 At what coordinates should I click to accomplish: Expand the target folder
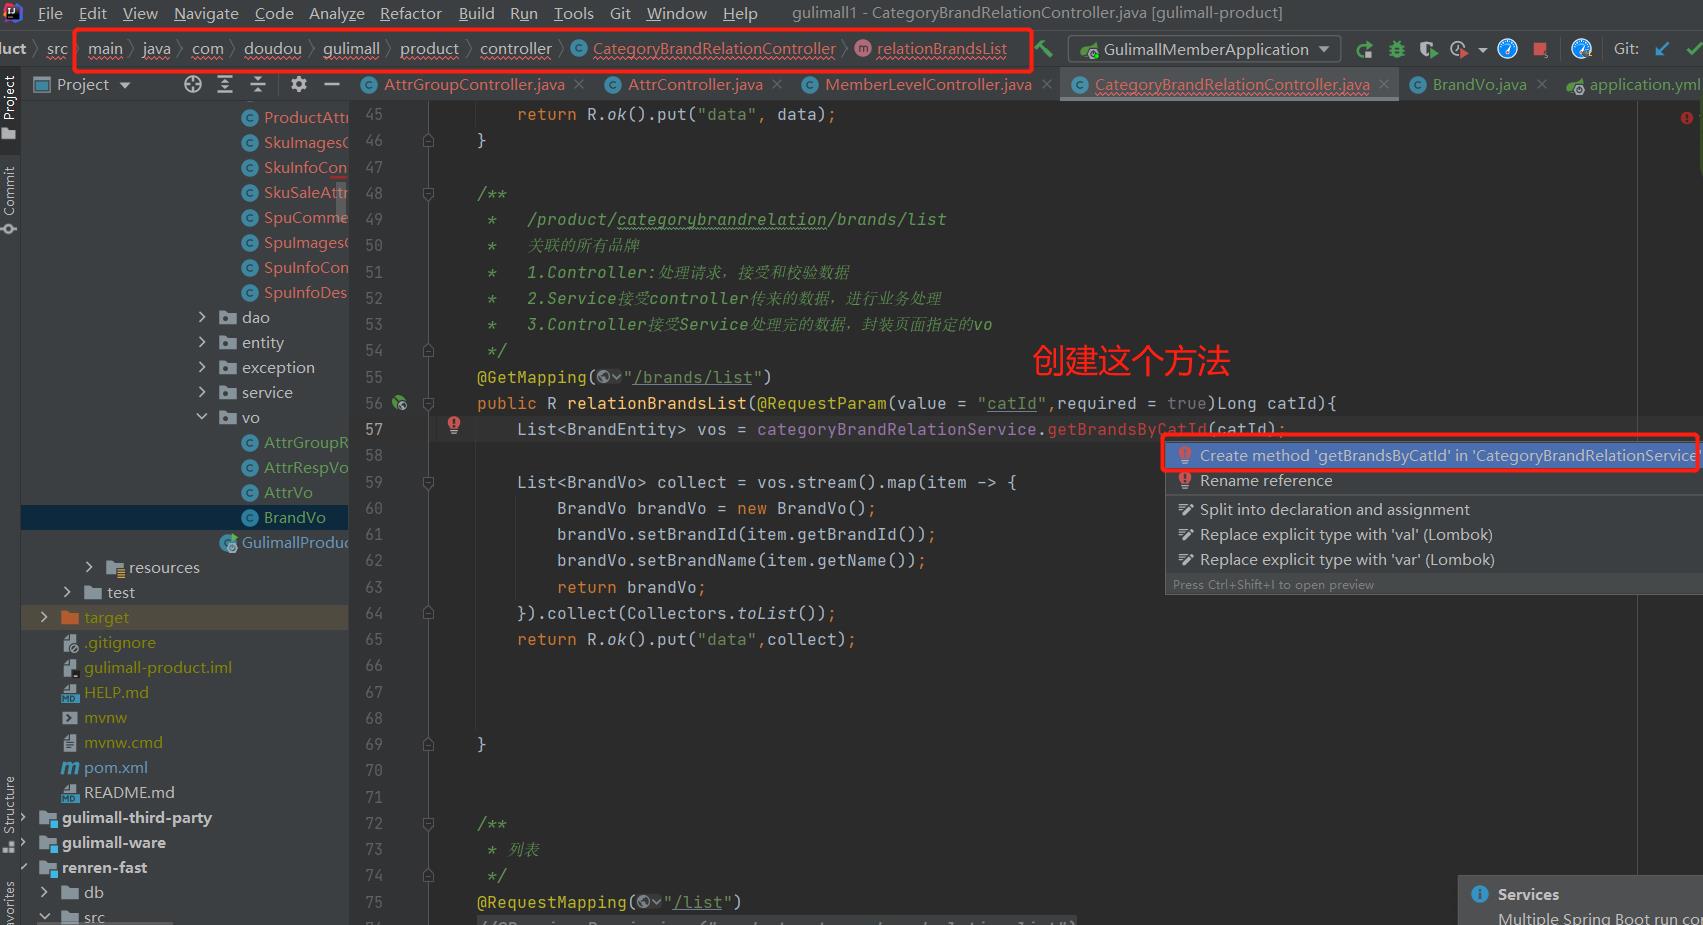(44, 617)
